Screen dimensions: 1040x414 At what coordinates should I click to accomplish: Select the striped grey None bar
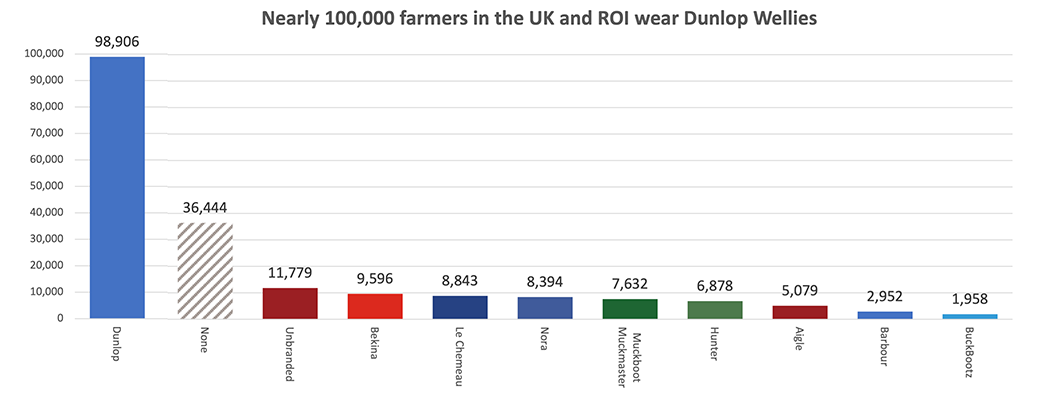204,270
